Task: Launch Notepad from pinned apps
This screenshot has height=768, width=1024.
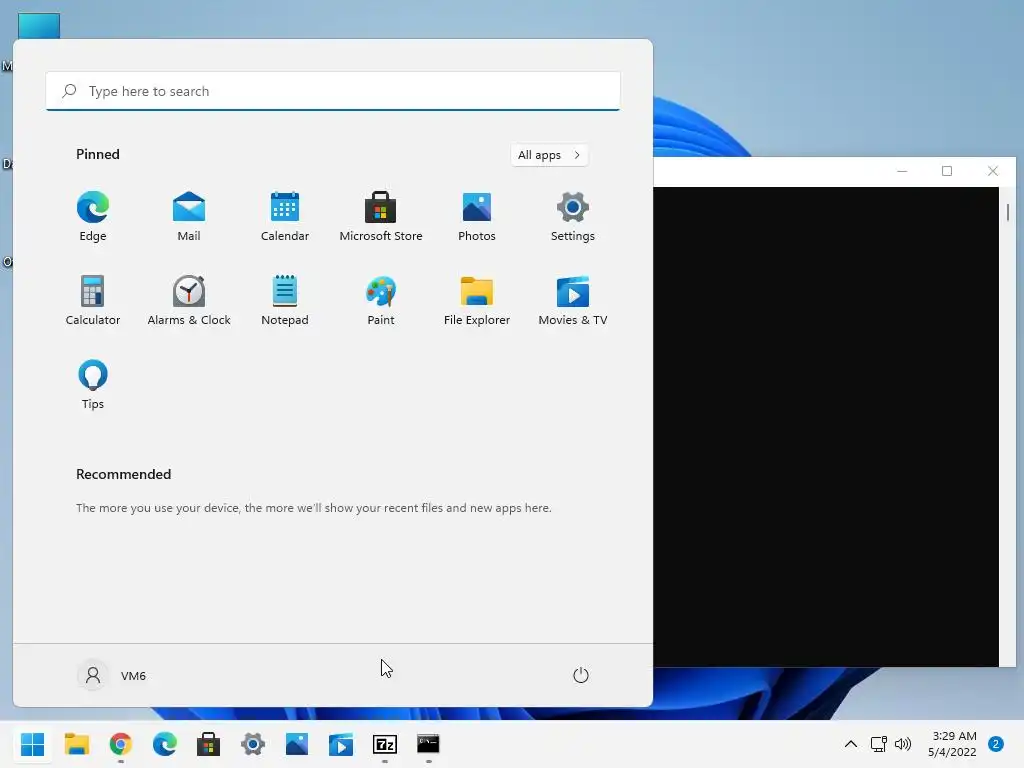Action: (x=285, y=300)
